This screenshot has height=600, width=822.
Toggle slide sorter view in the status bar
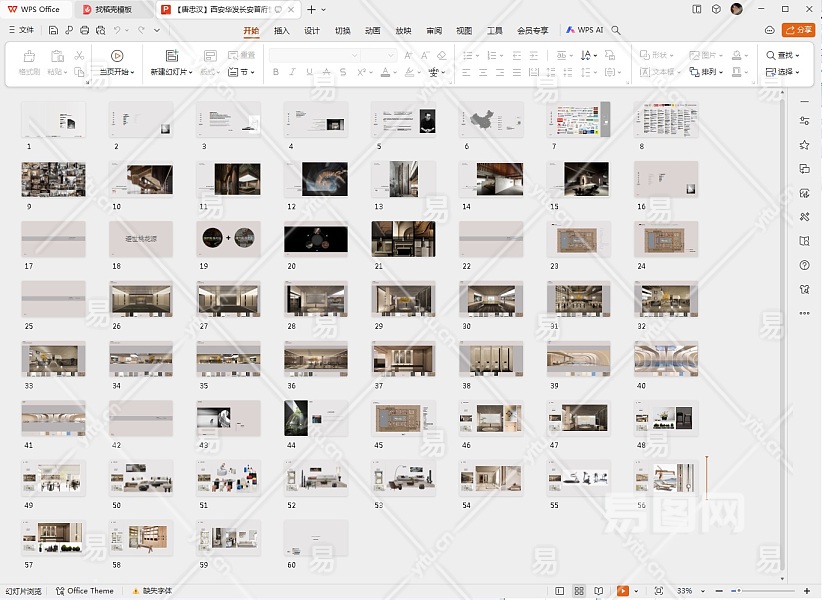tap(579, 591)
